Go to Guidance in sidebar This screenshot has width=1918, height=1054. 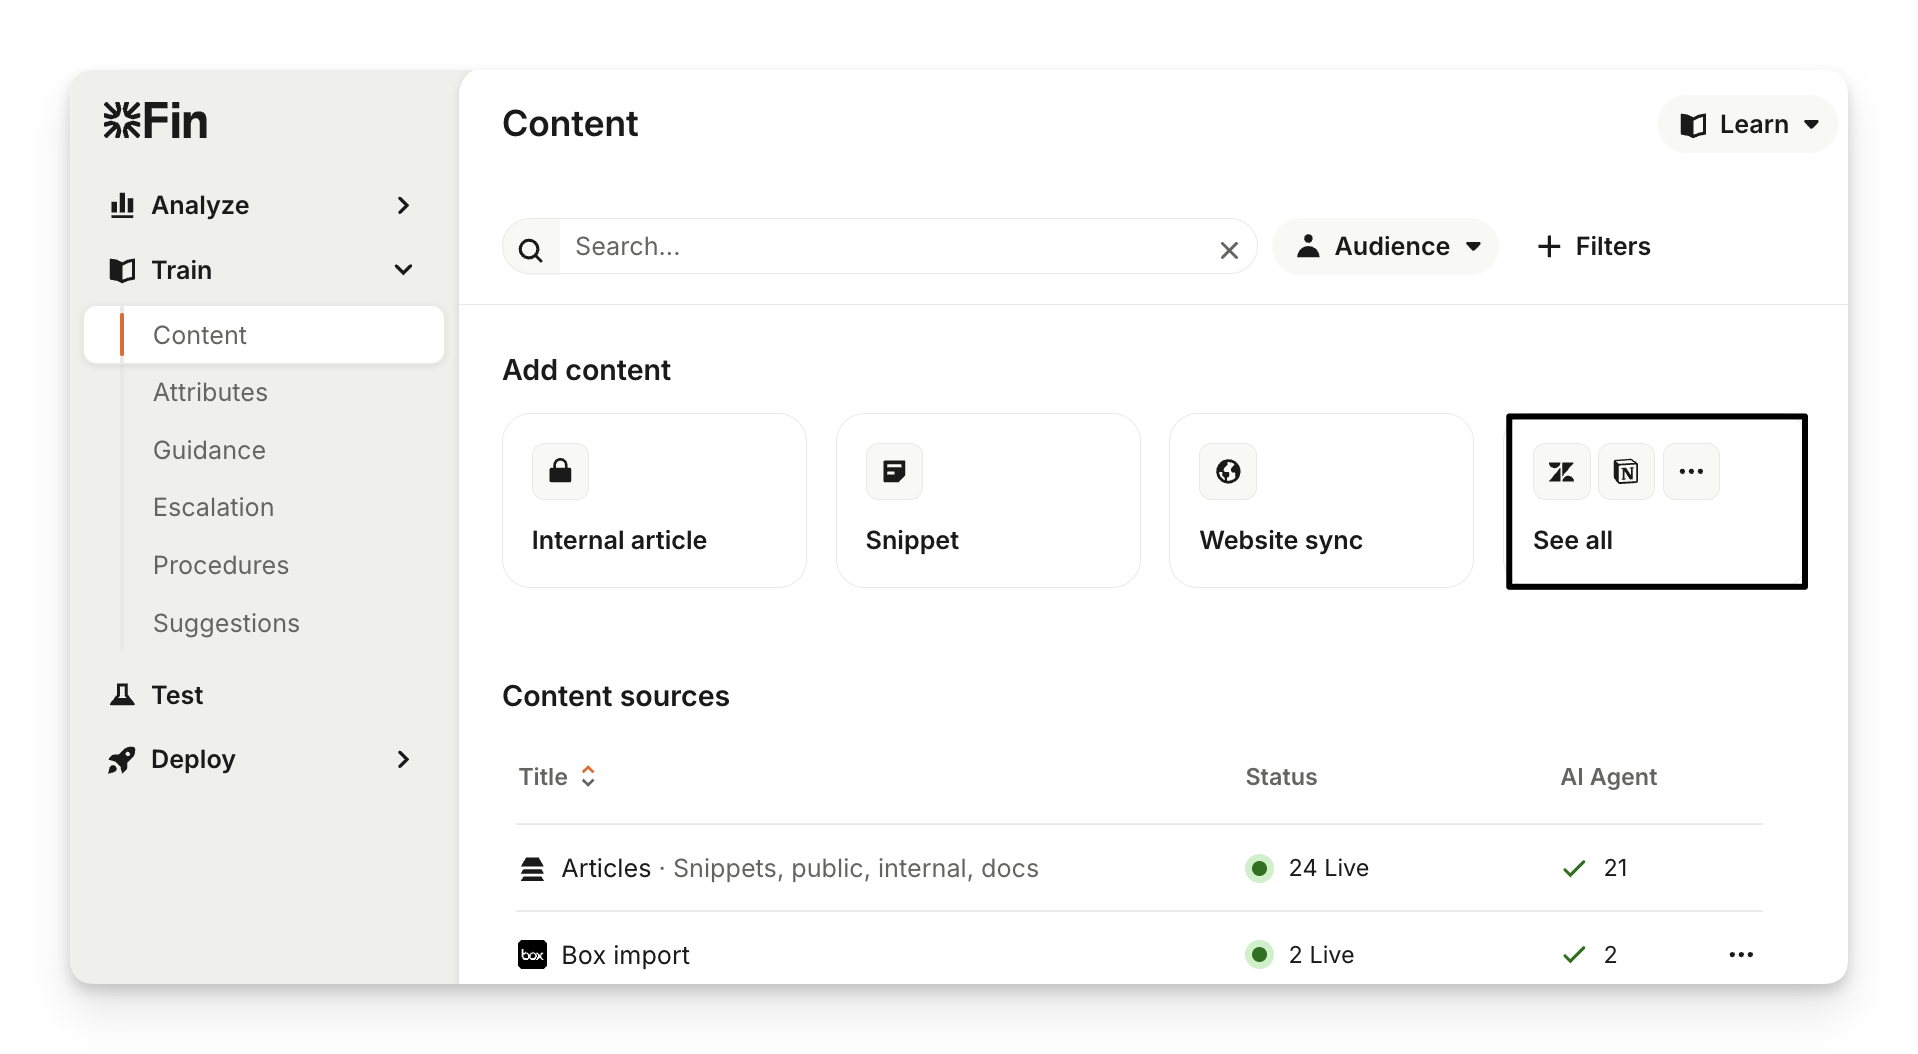[x=209, y=450]
